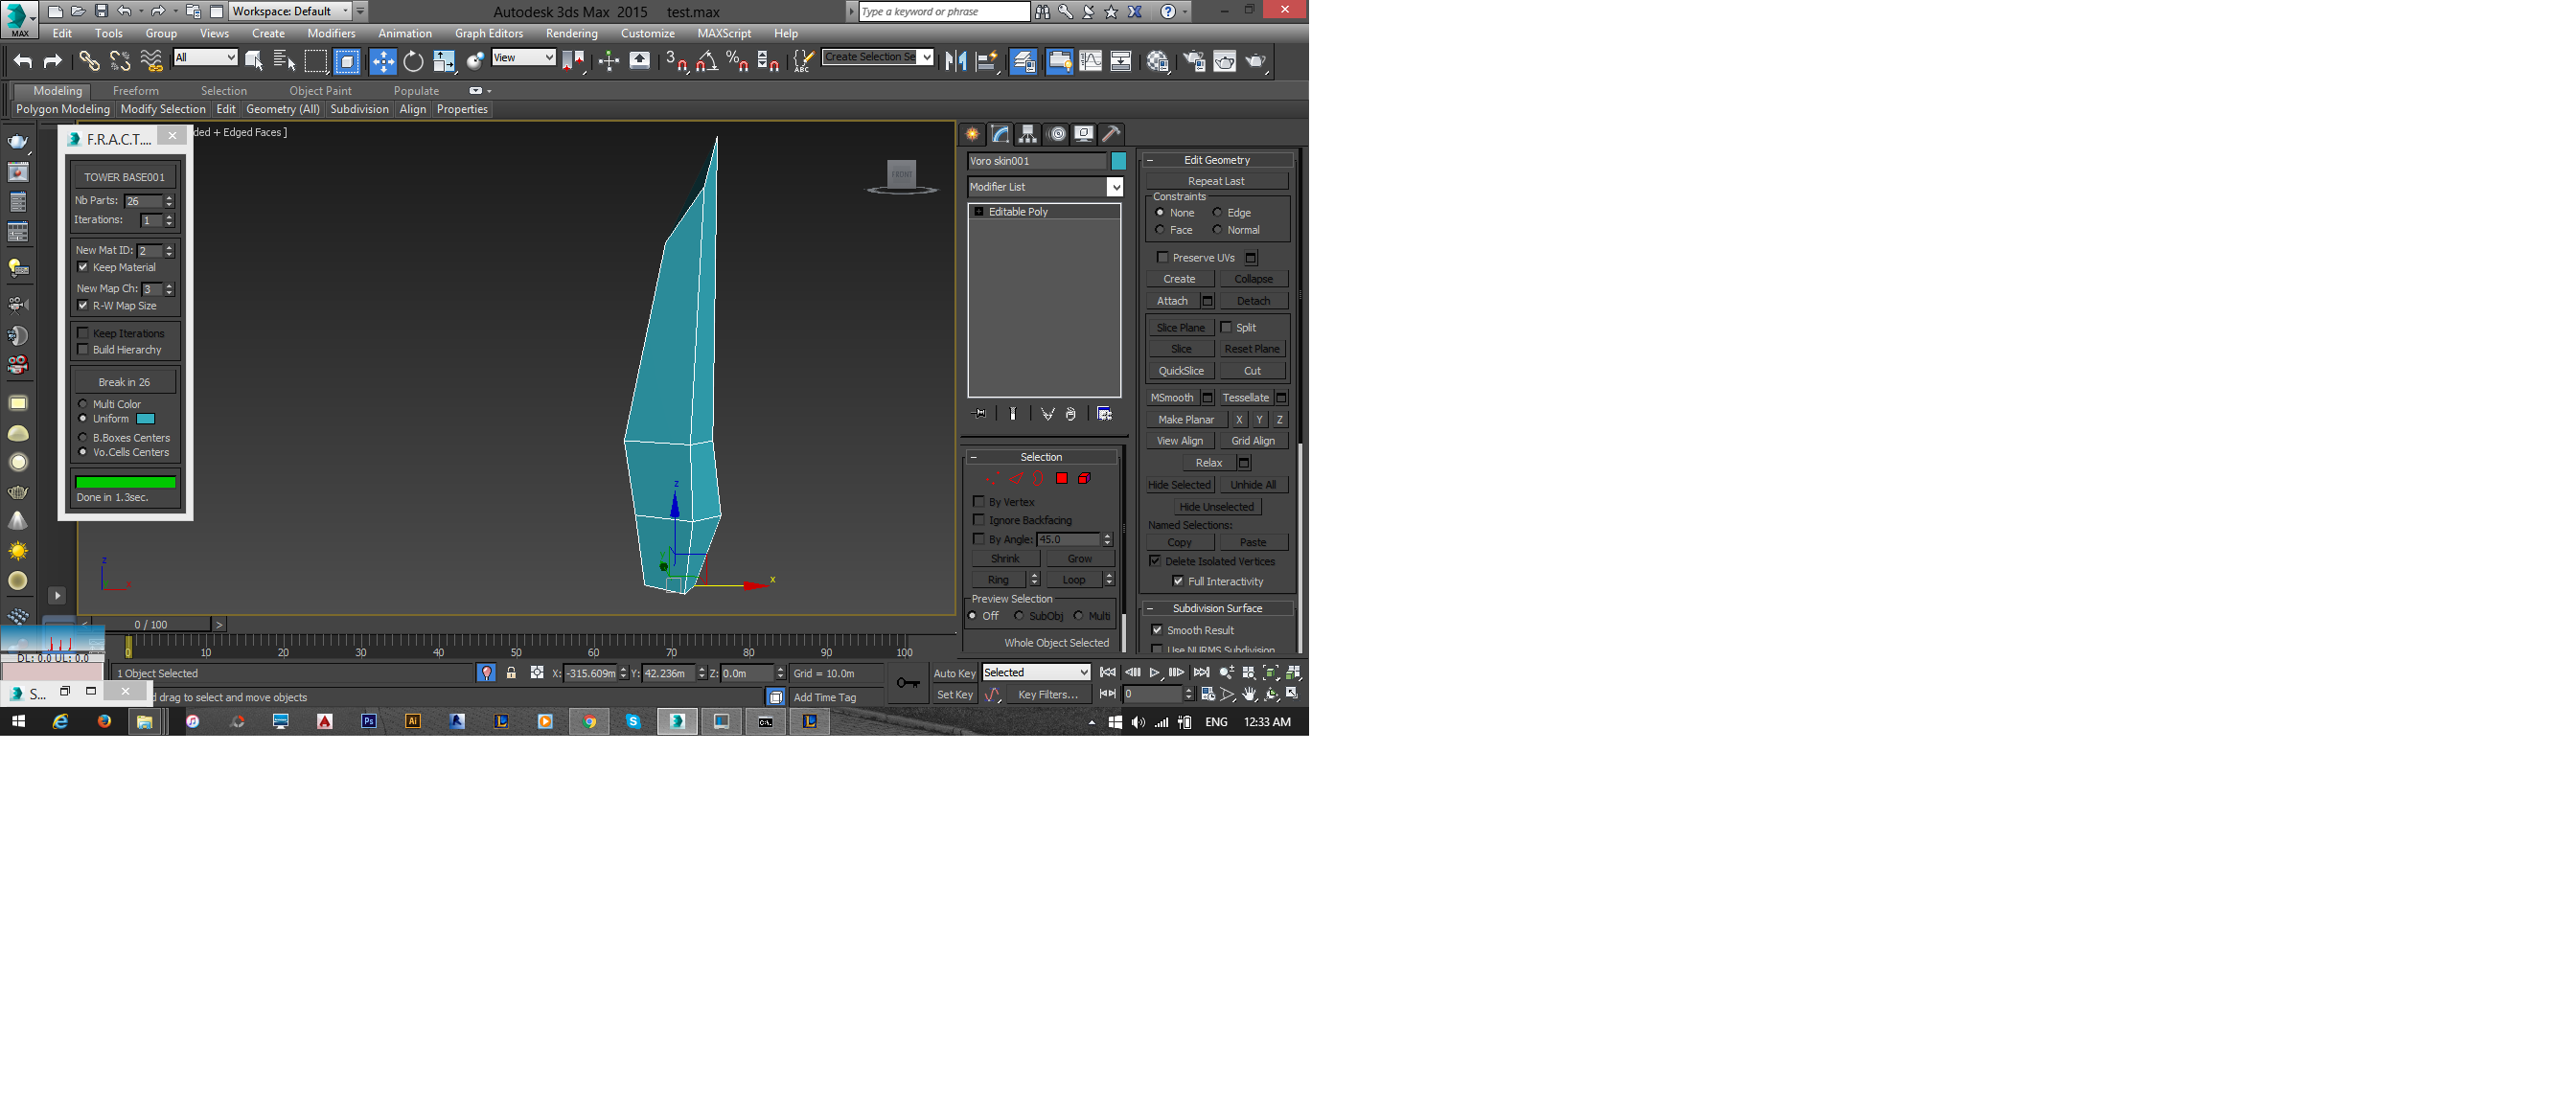
Task: Enable Ignore Backfacing
Action: 979,520
